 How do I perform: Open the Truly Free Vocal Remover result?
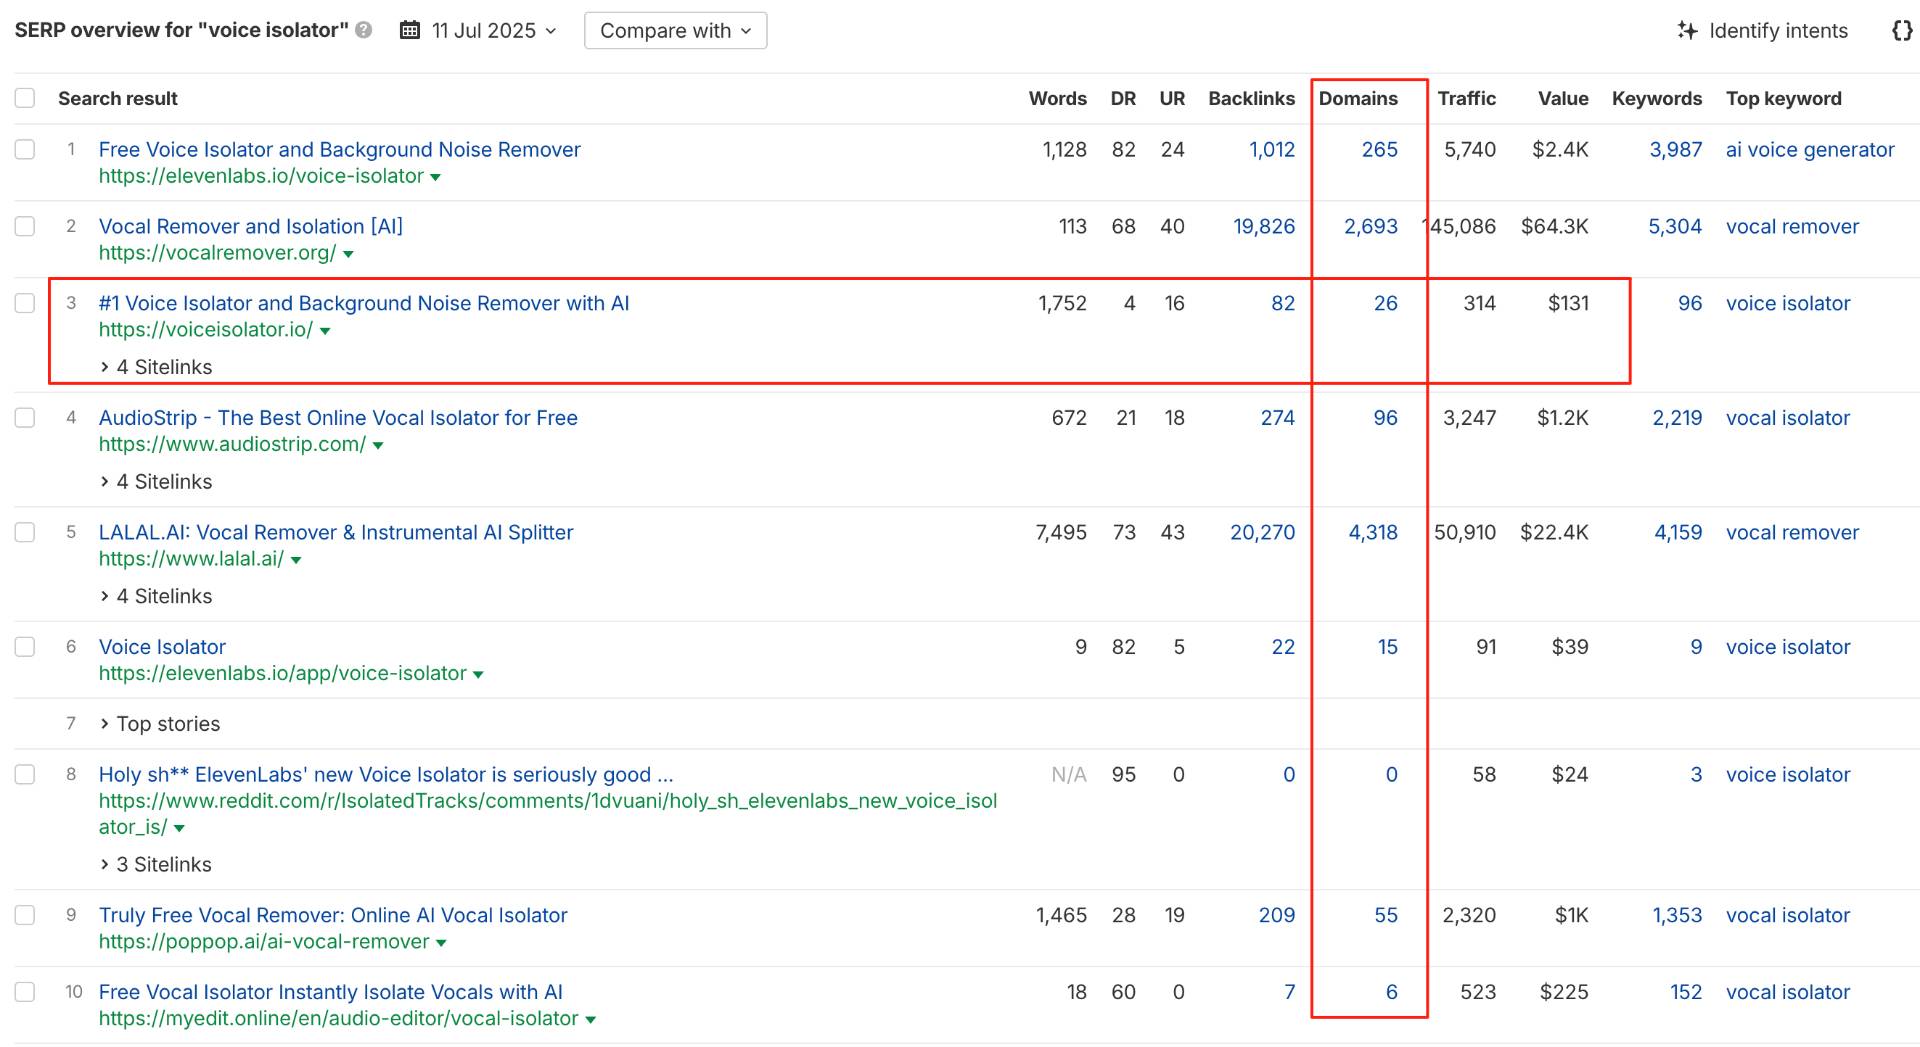coord(333,915)
